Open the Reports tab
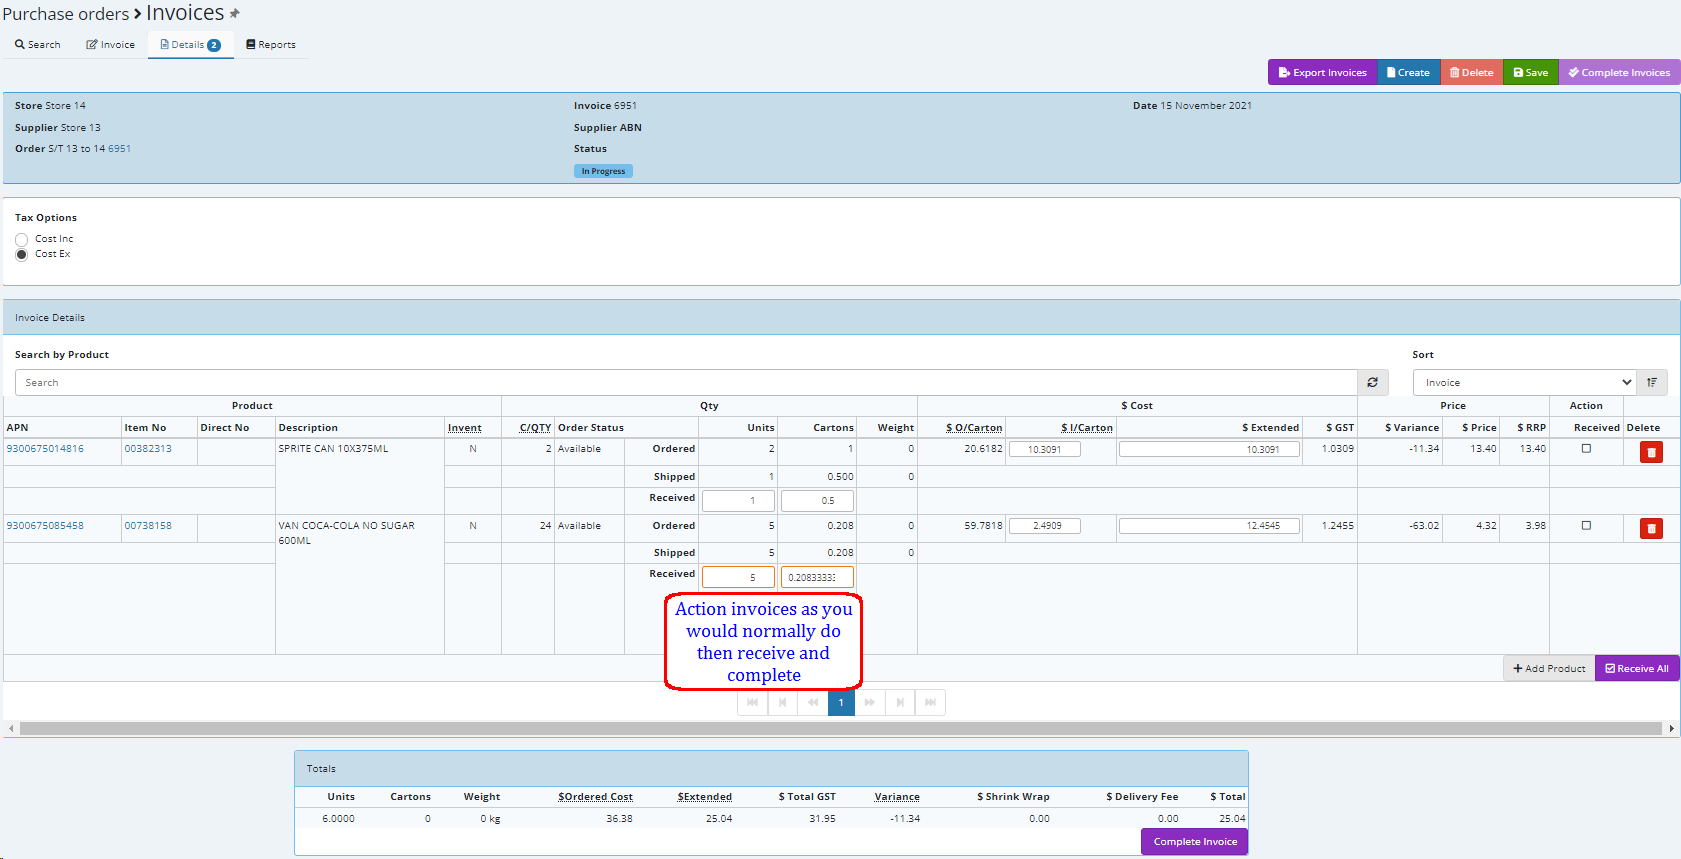This screenshot has height=859, width=1681. coord(271,45)
